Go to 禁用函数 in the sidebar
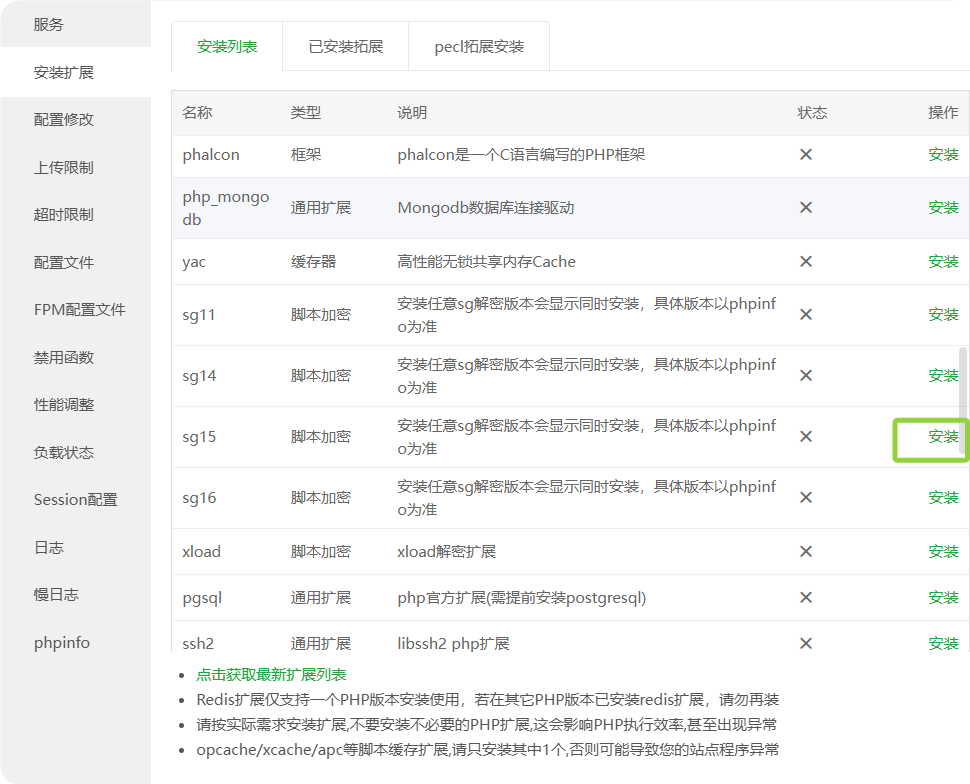The width and height of the screenshot is (970, 784). (64, 357)
